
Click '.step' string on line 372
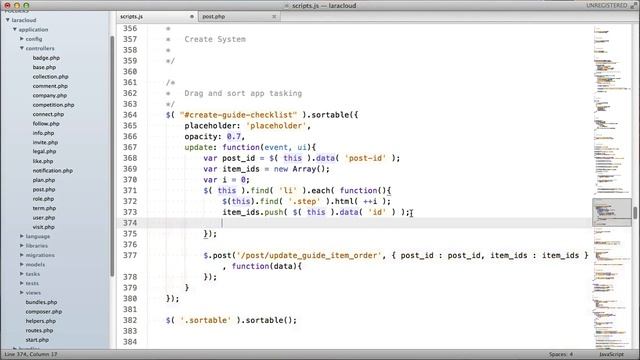point(304,202)
